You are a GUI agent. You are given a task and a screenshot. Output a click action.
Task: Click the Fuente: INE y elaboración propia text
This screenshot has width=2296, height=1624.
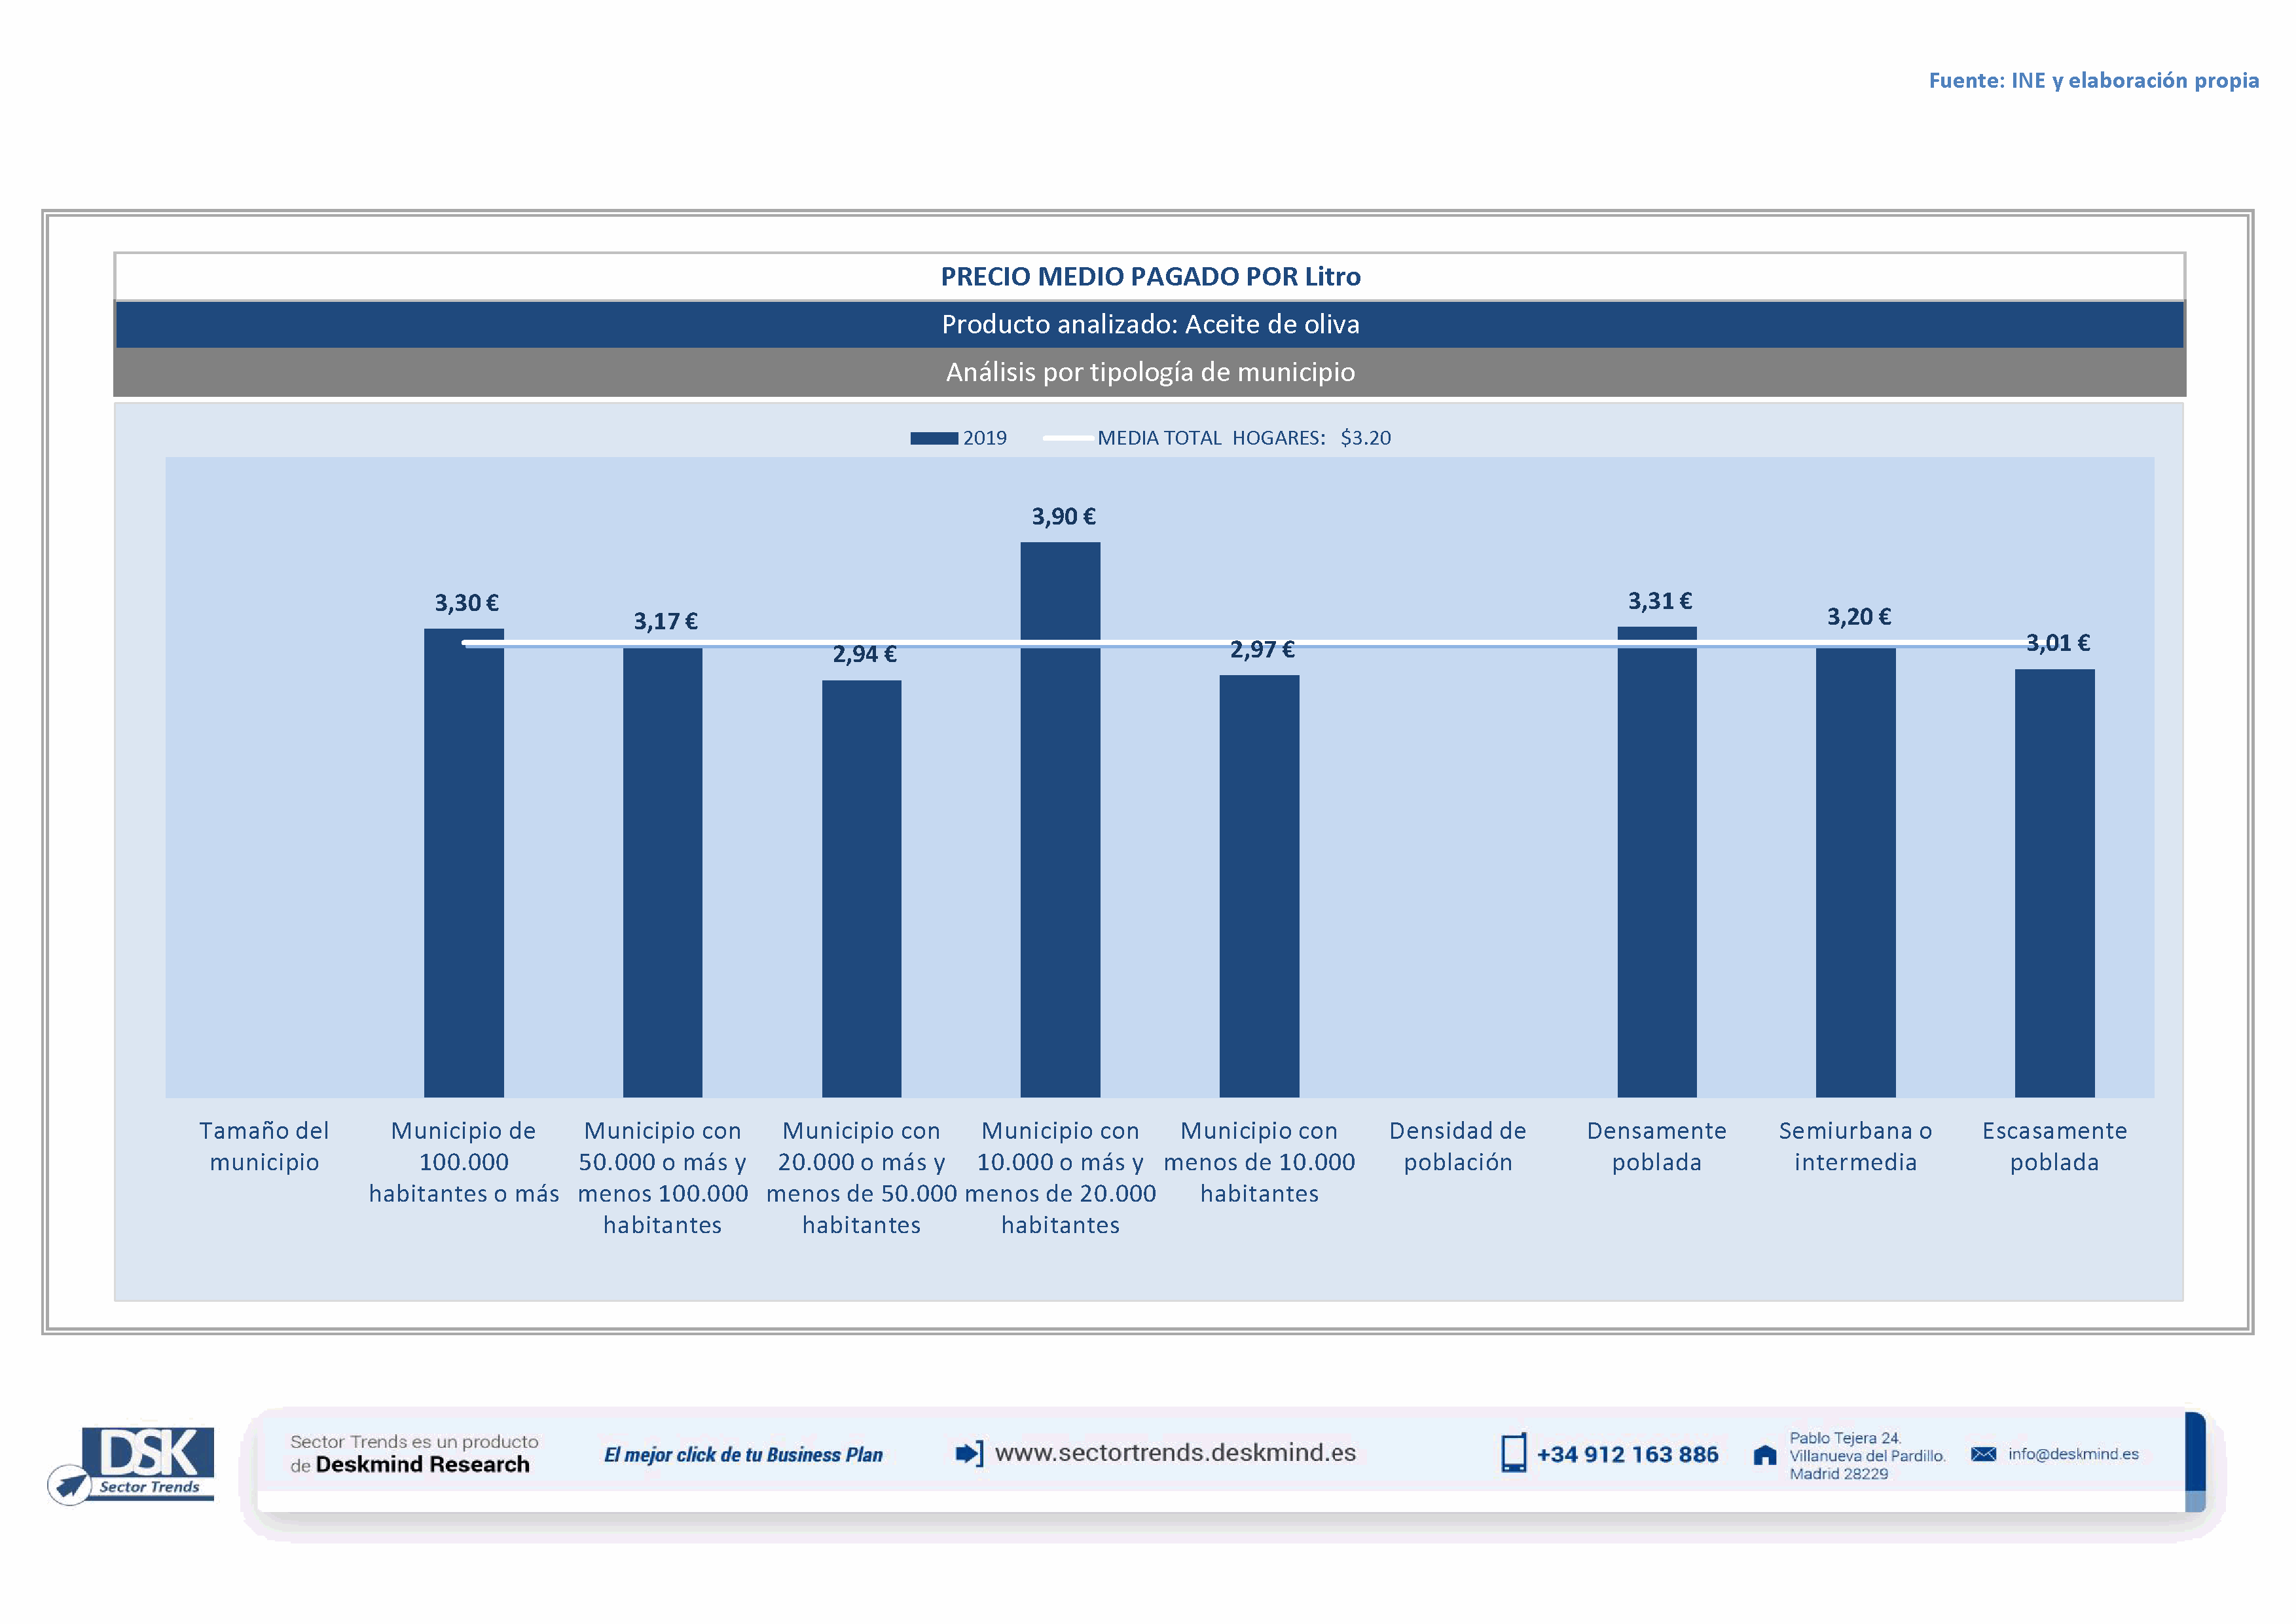tap(2093, 80)
